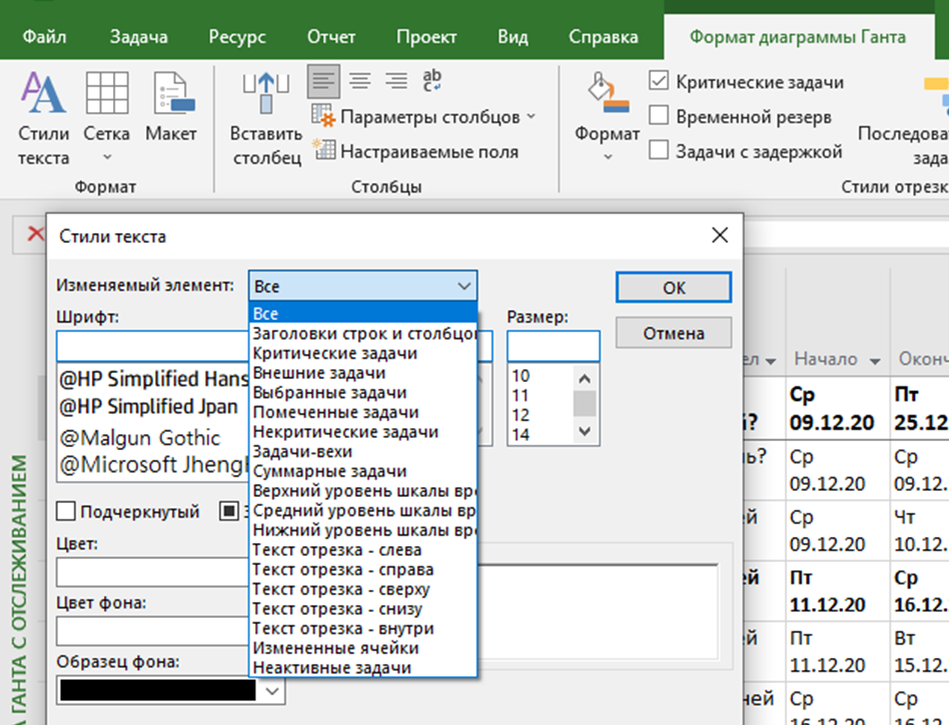Screen dimensions: 949x725
Task: Click the Размер size input field
Action: (x=553, y=346)
